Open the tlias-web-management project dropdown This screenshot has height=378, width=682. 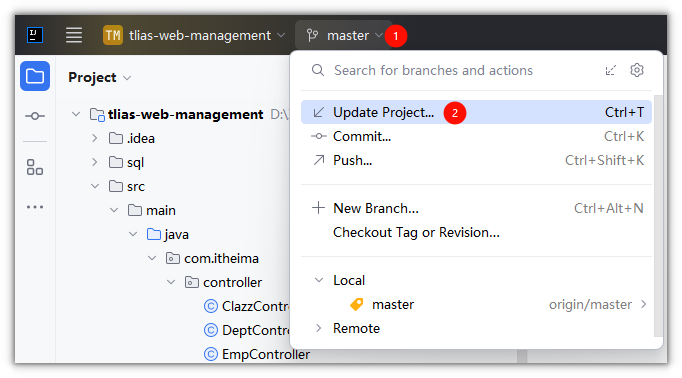pyautogui.click(x=194, y=35)
